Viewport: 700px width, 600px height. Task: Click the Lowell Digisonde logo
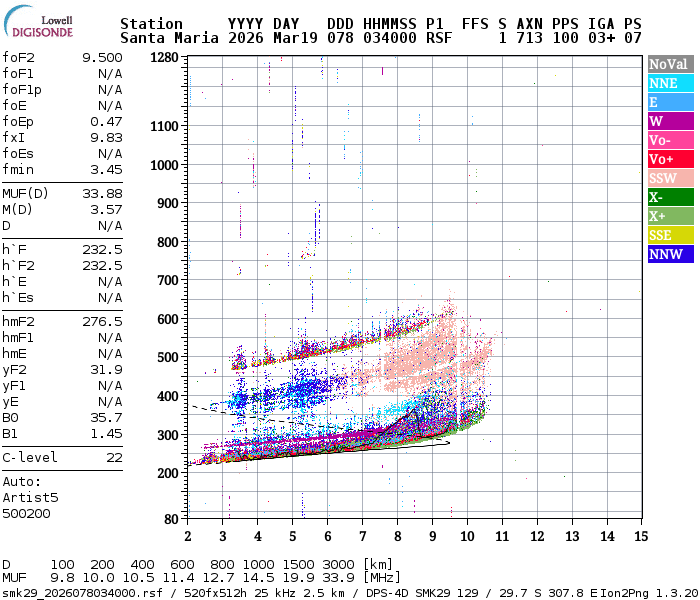(45, 27)
